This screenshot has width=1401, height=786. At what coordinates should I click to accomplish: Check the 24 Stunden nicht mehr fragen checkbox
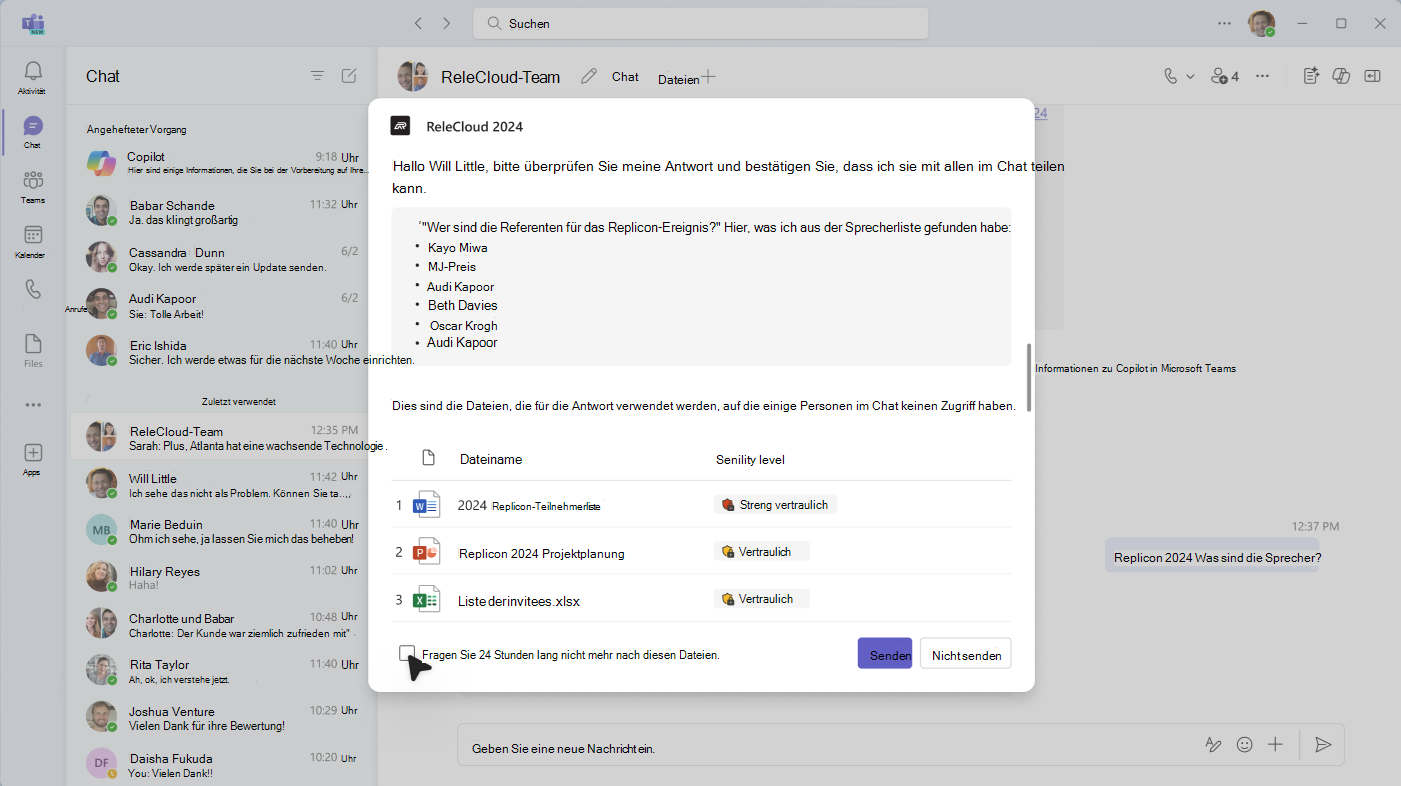(x=406, y=653)
